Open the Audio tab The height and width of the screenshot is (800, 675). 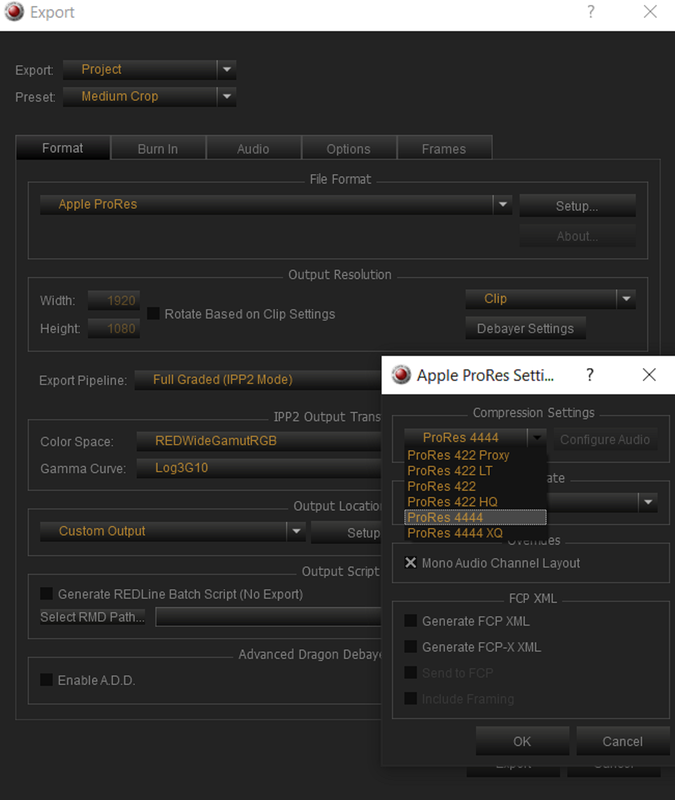[x=253, y=148]
